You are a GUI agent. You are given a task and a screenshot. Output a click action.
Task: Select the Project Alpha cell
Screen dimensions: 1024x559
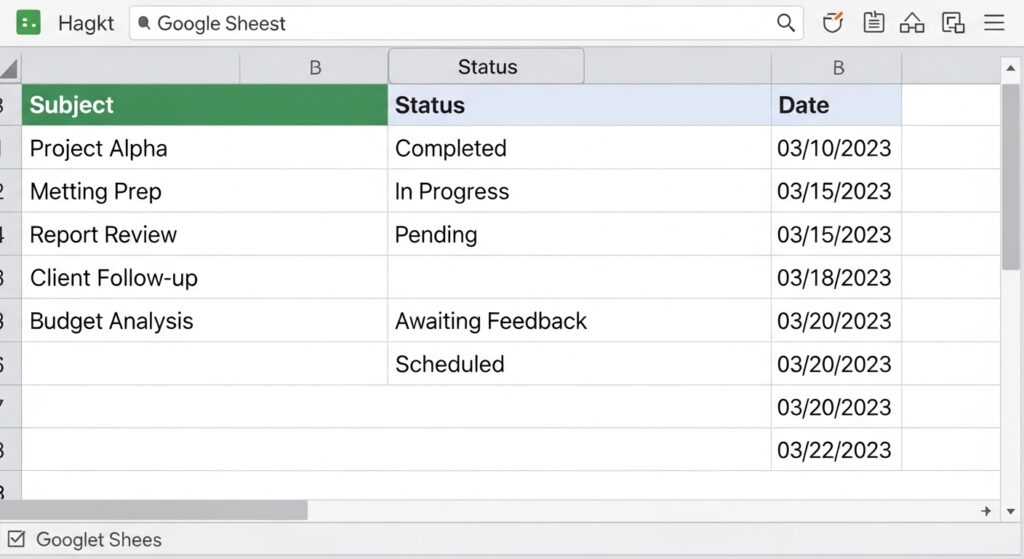[x=204, y=148]
